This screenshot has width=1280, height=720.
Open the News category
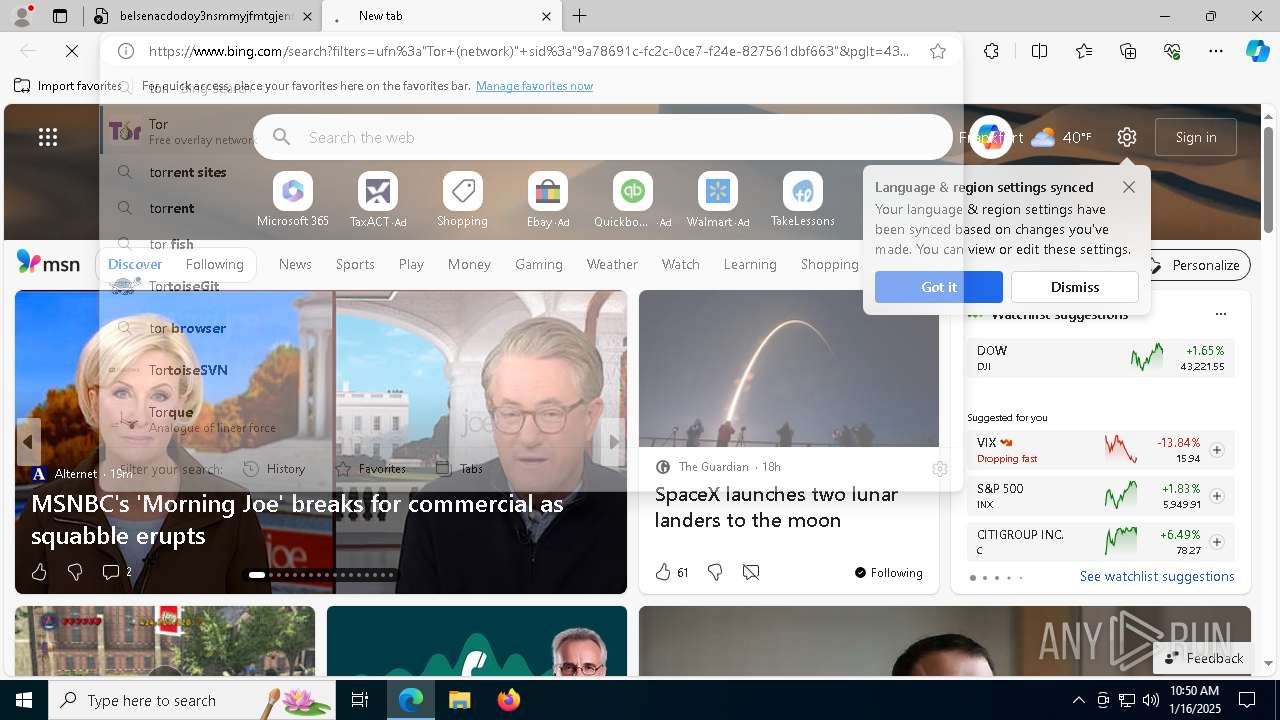pos(295,264)
